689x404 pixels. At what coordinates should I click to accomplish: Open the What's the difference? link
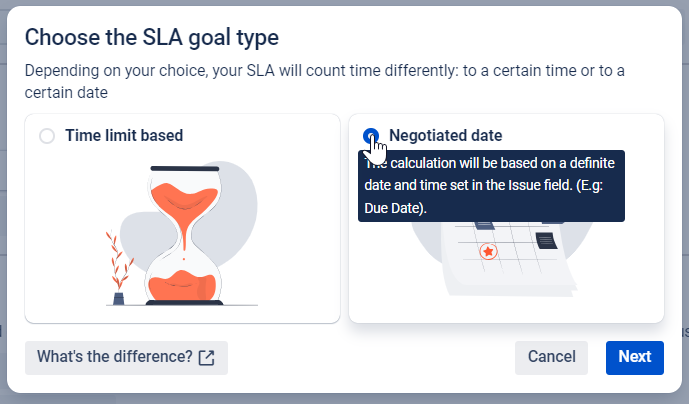[x=126, y=358]
